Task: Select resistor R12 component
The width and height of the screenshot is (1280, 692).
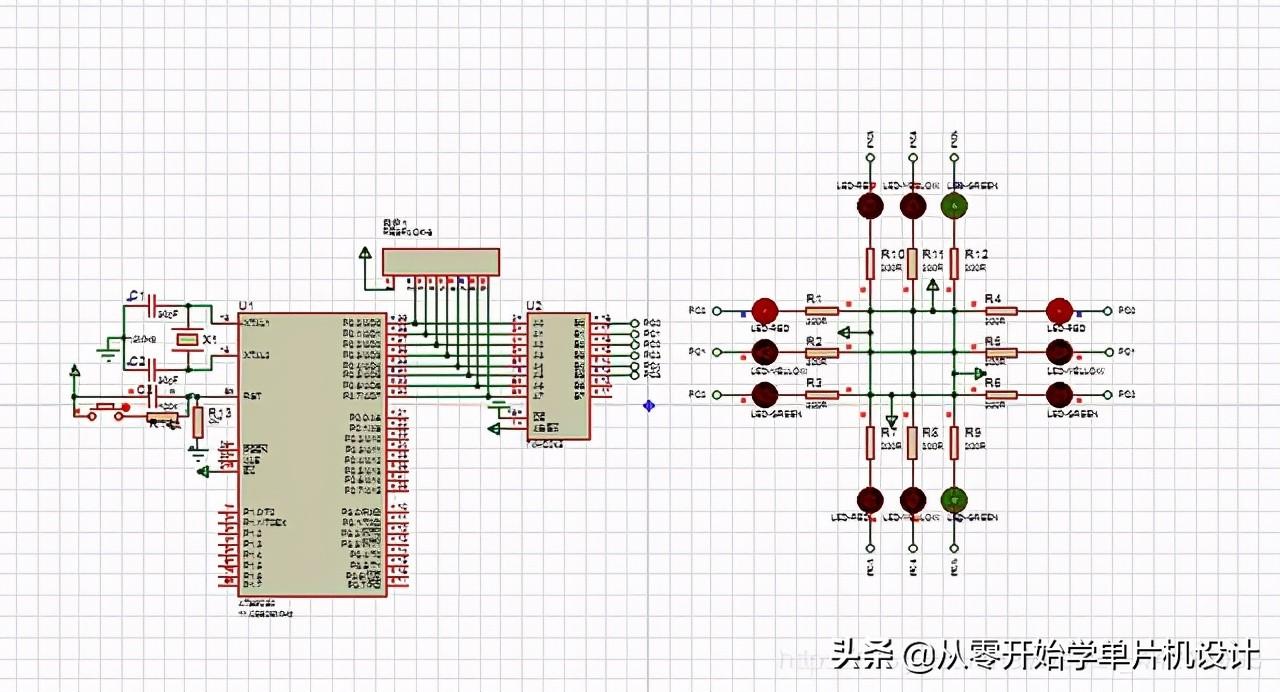Action: [954, 263]
